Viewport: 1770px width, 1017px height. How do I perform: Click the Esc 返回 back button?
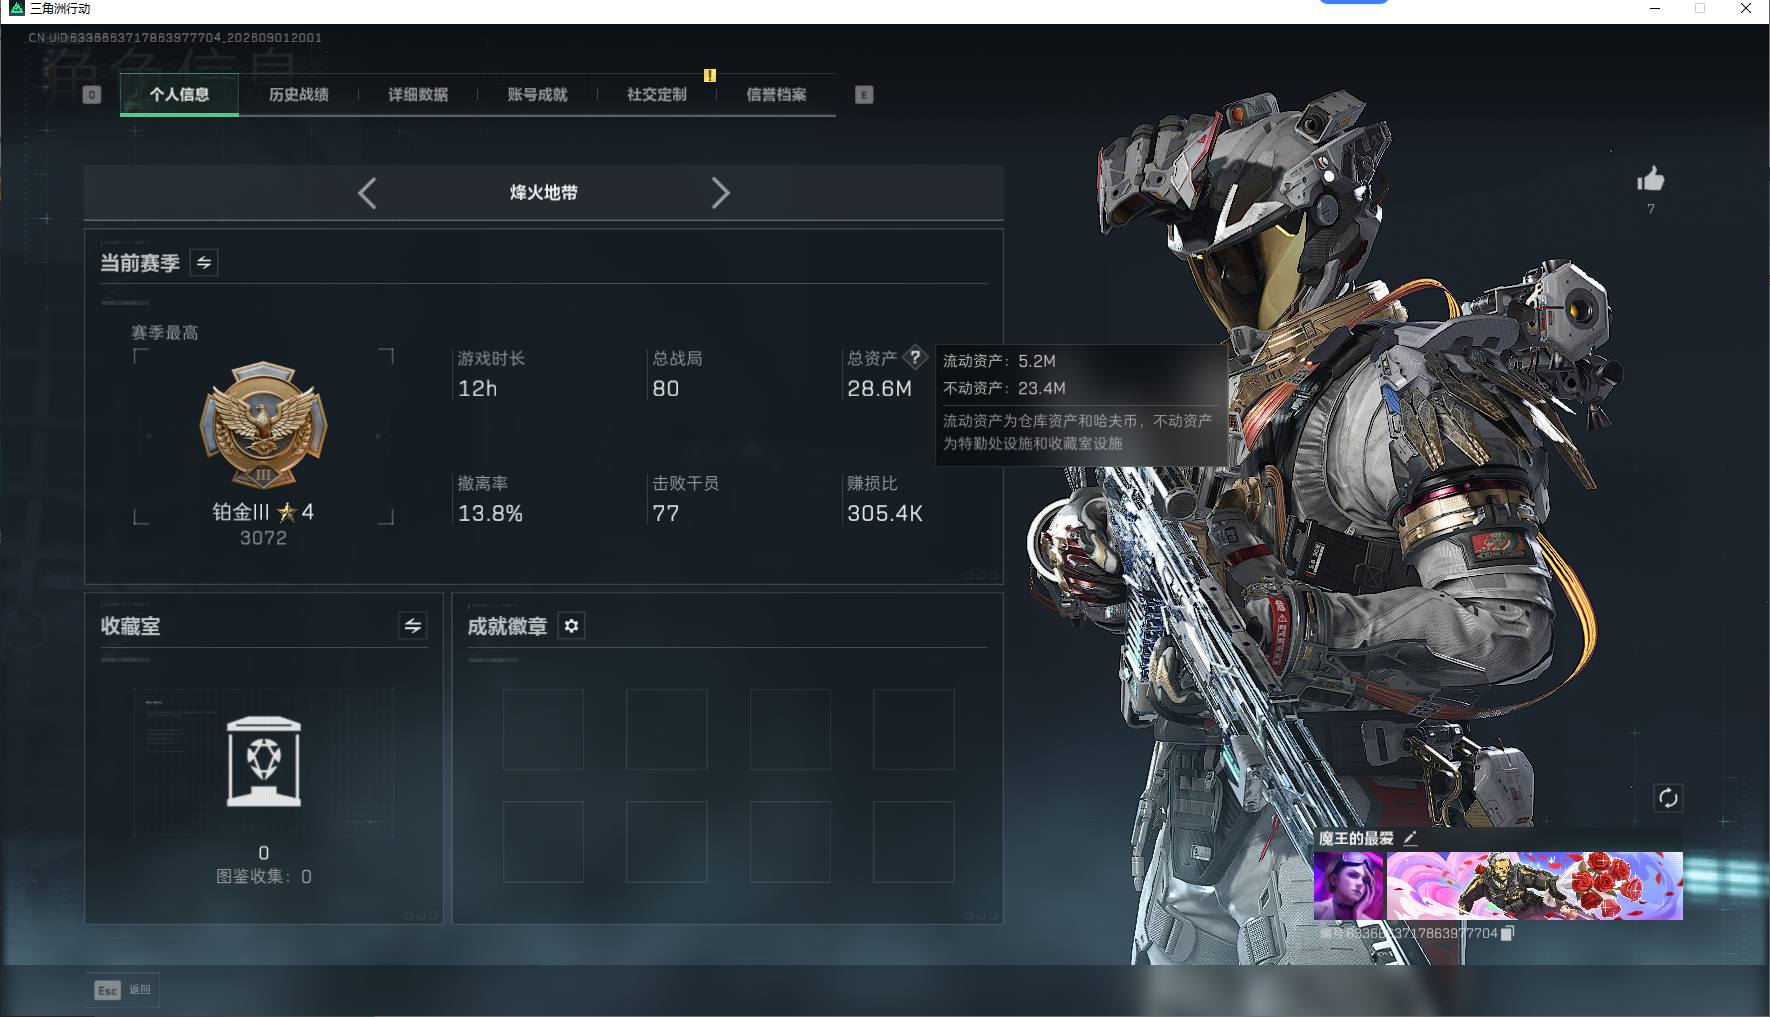point(123,990)
